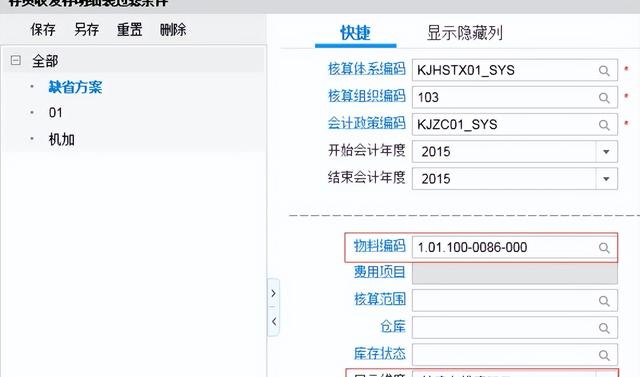
Task: Click the 费用项目 label link
Action: [380, 272]
